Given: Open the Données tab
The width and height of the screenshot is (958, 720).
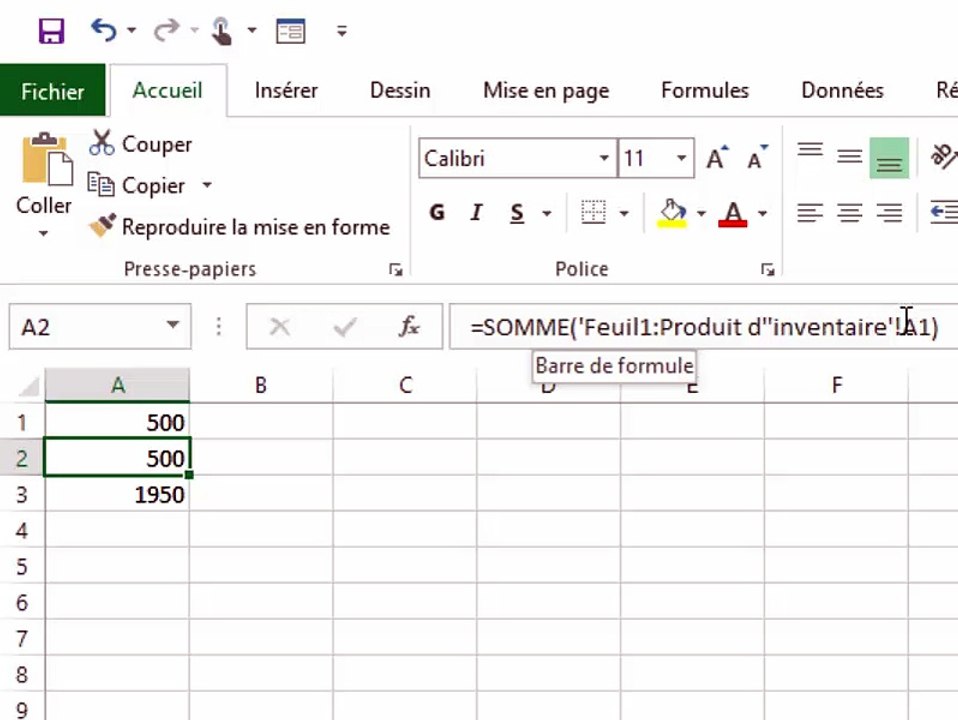Looking at the screenshot, I should 842,90.
